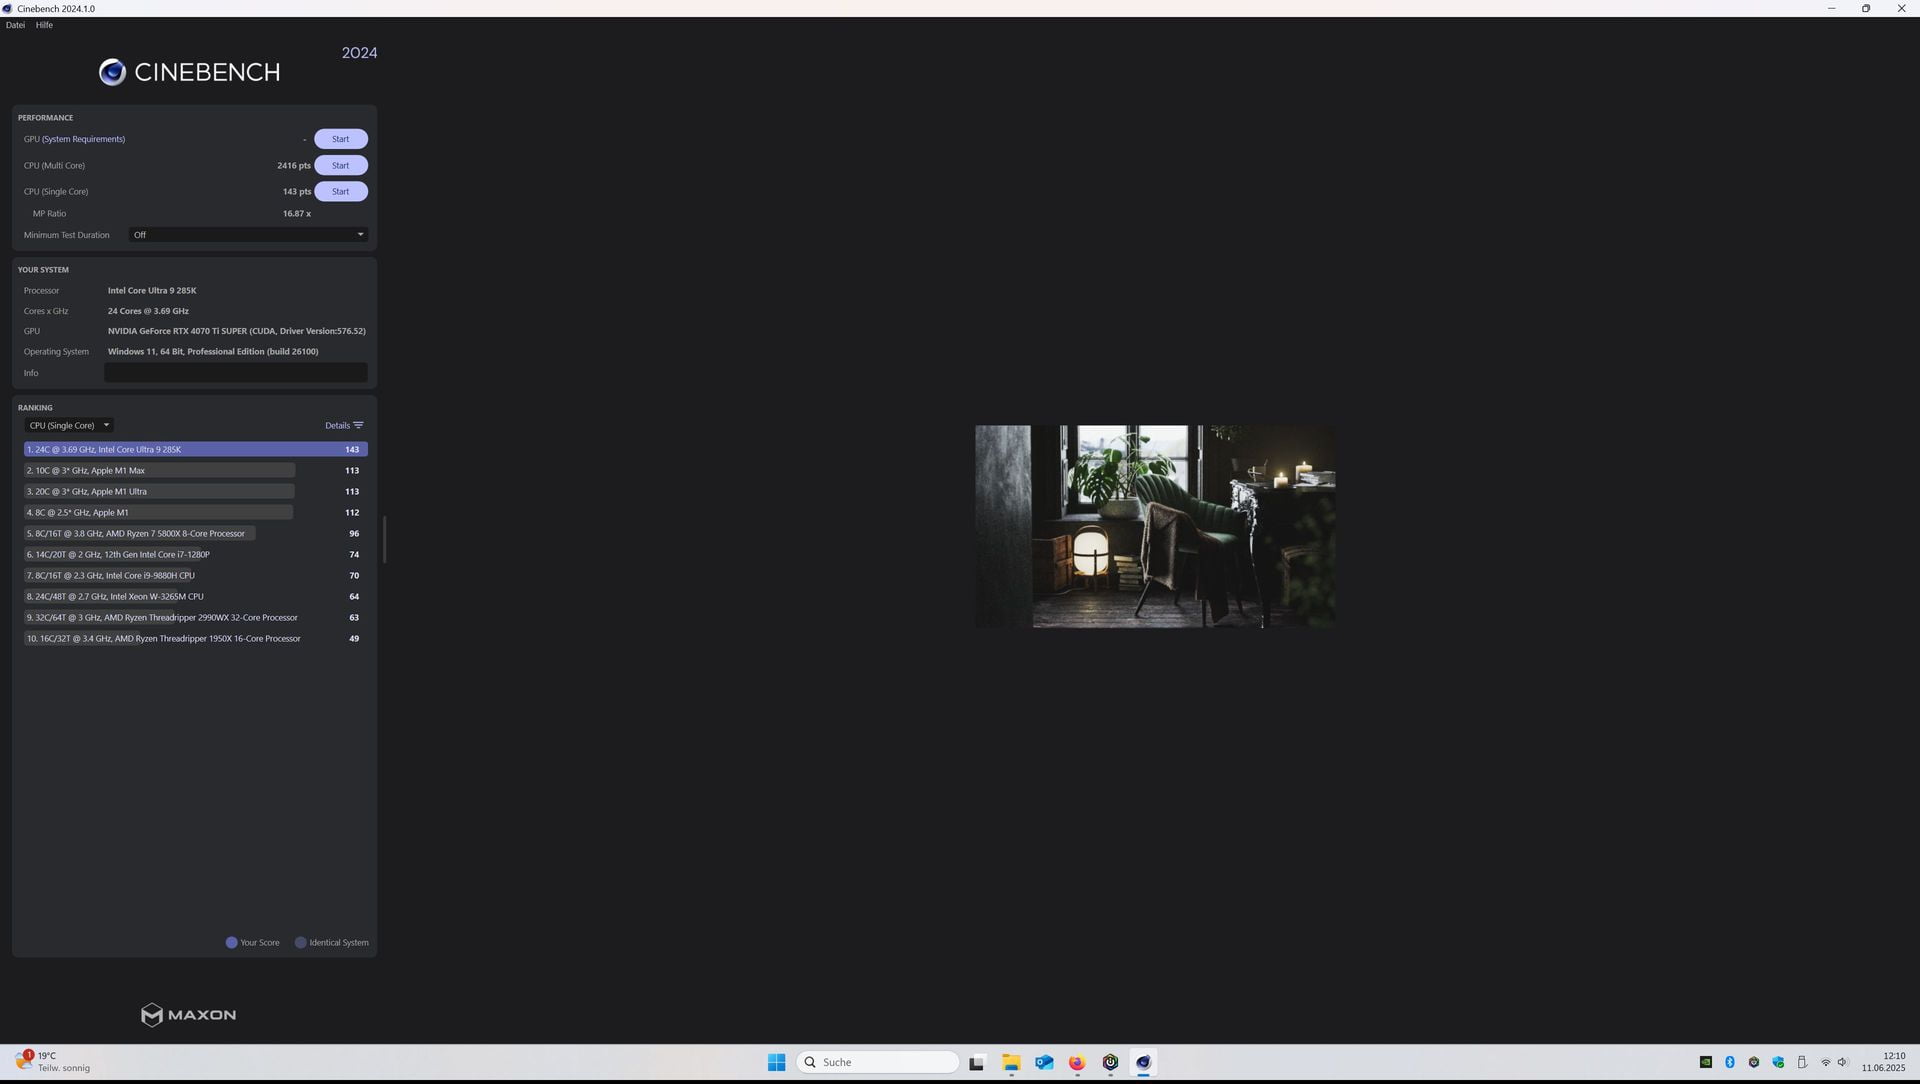
Task: Select the Threadripper 1950X ranking row
Action: (x=196, y=638)
